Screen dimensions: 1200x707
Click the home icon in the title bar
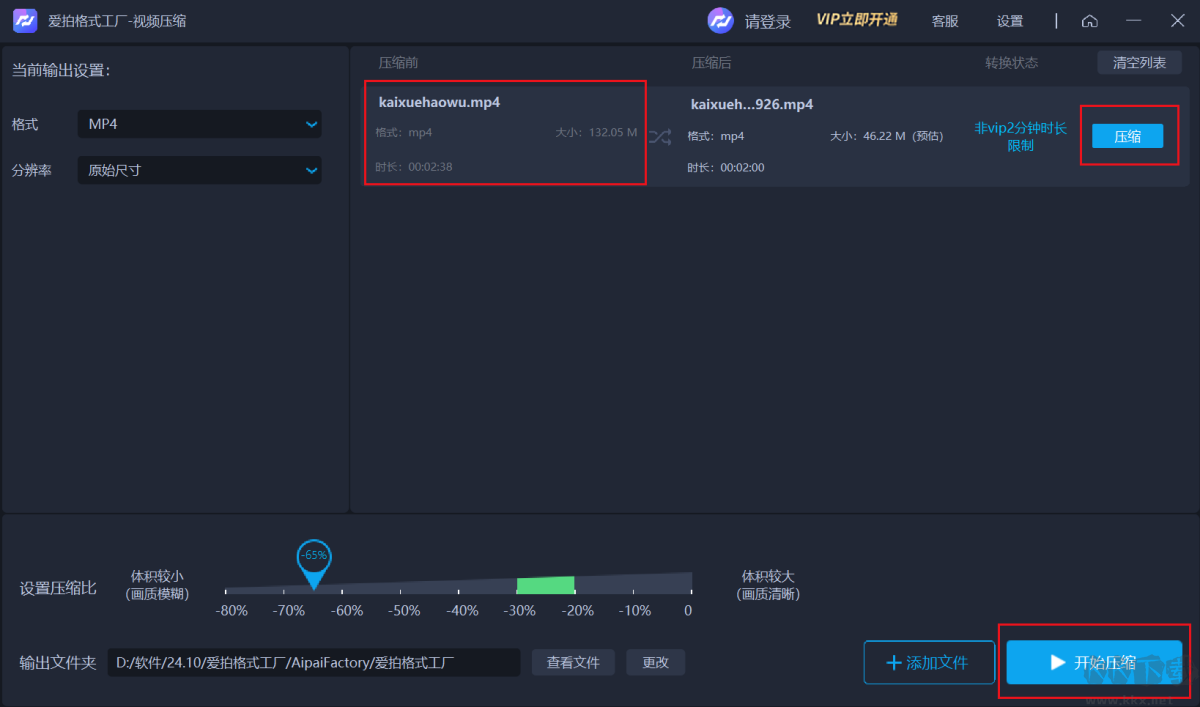1089,20
